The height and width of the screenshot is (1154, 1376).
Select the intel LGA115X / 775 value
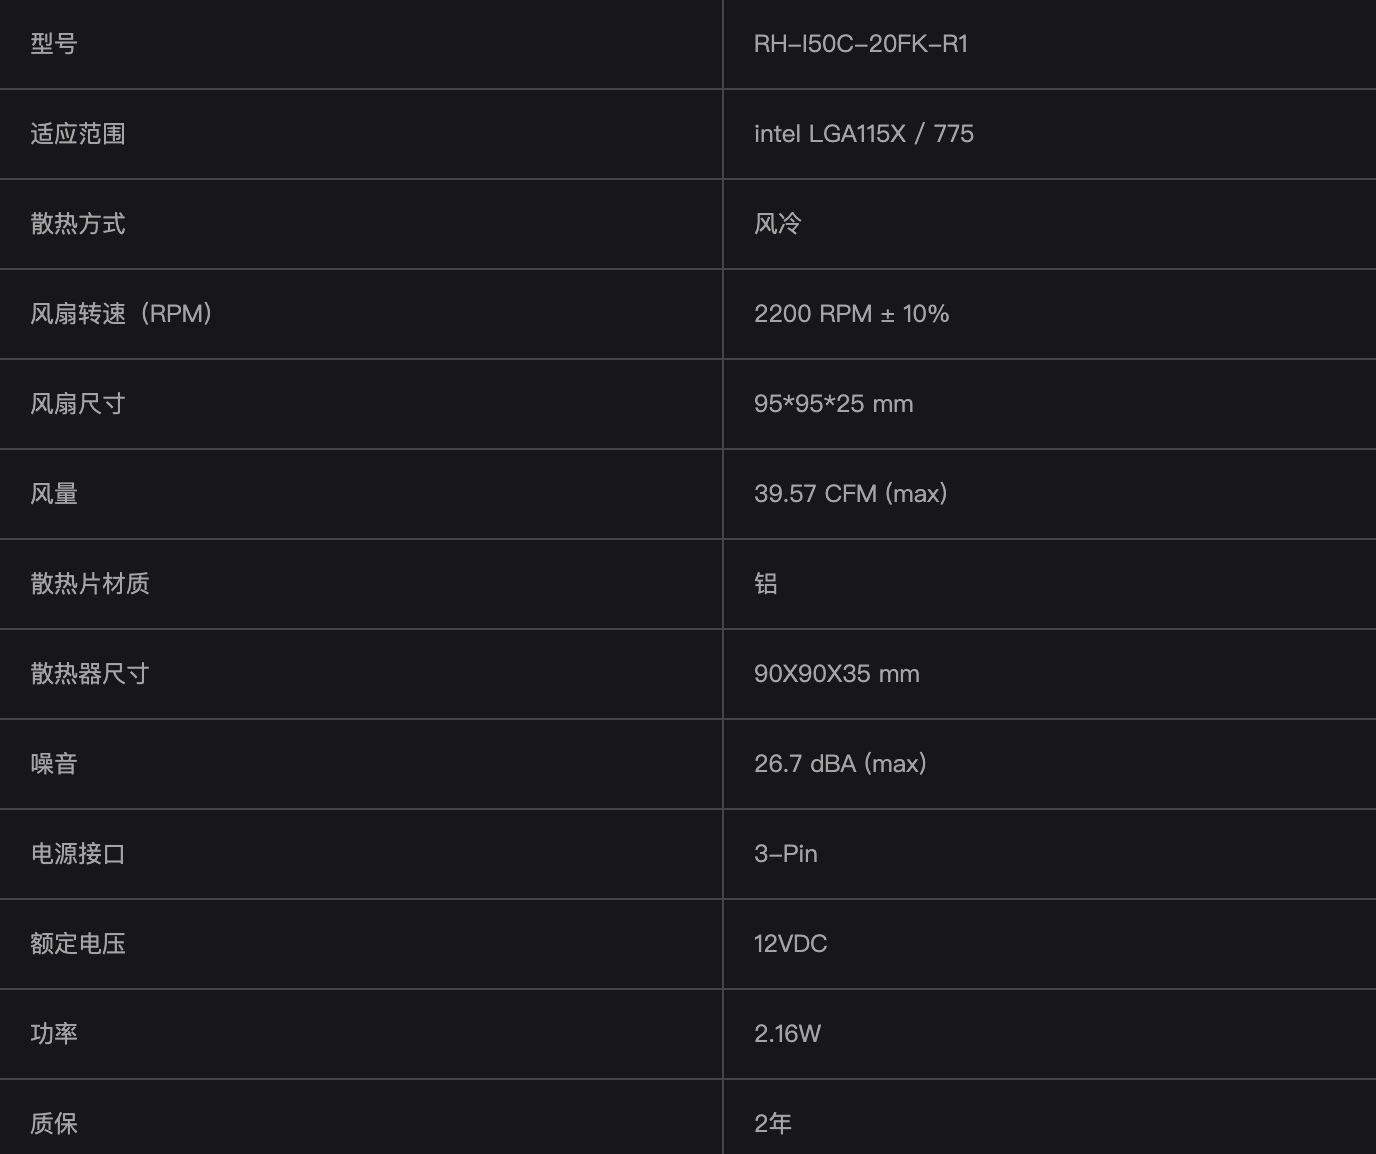tap(863, 134)
